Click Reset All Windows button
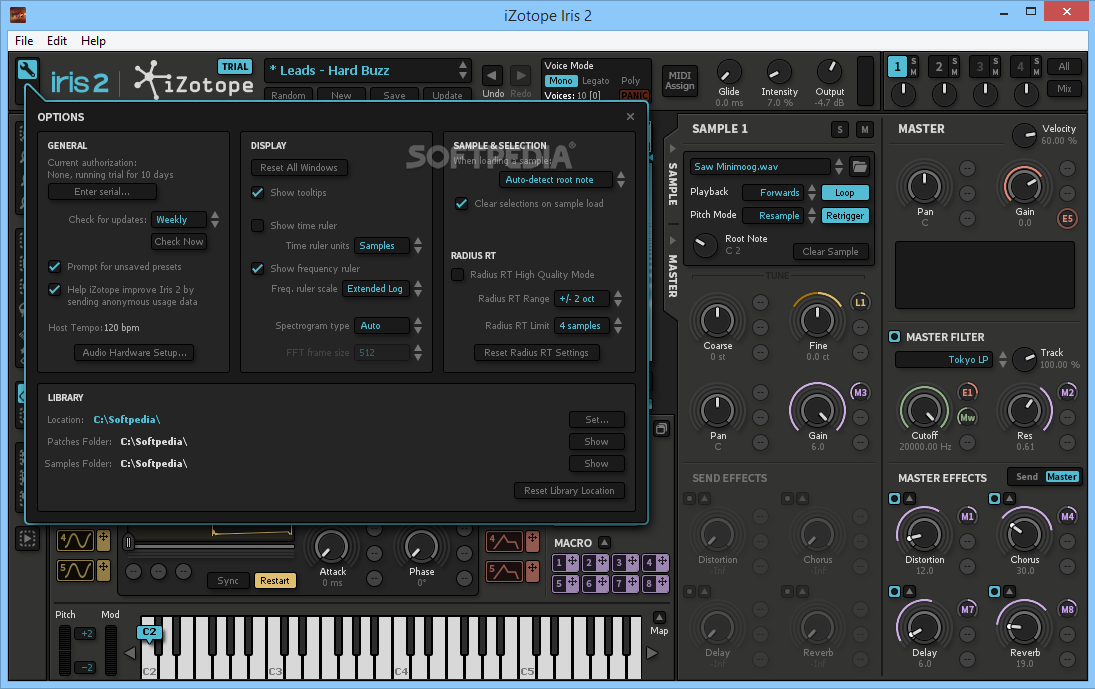The width and height of the screenshot is (1095, 689). [x=299, y=168]
